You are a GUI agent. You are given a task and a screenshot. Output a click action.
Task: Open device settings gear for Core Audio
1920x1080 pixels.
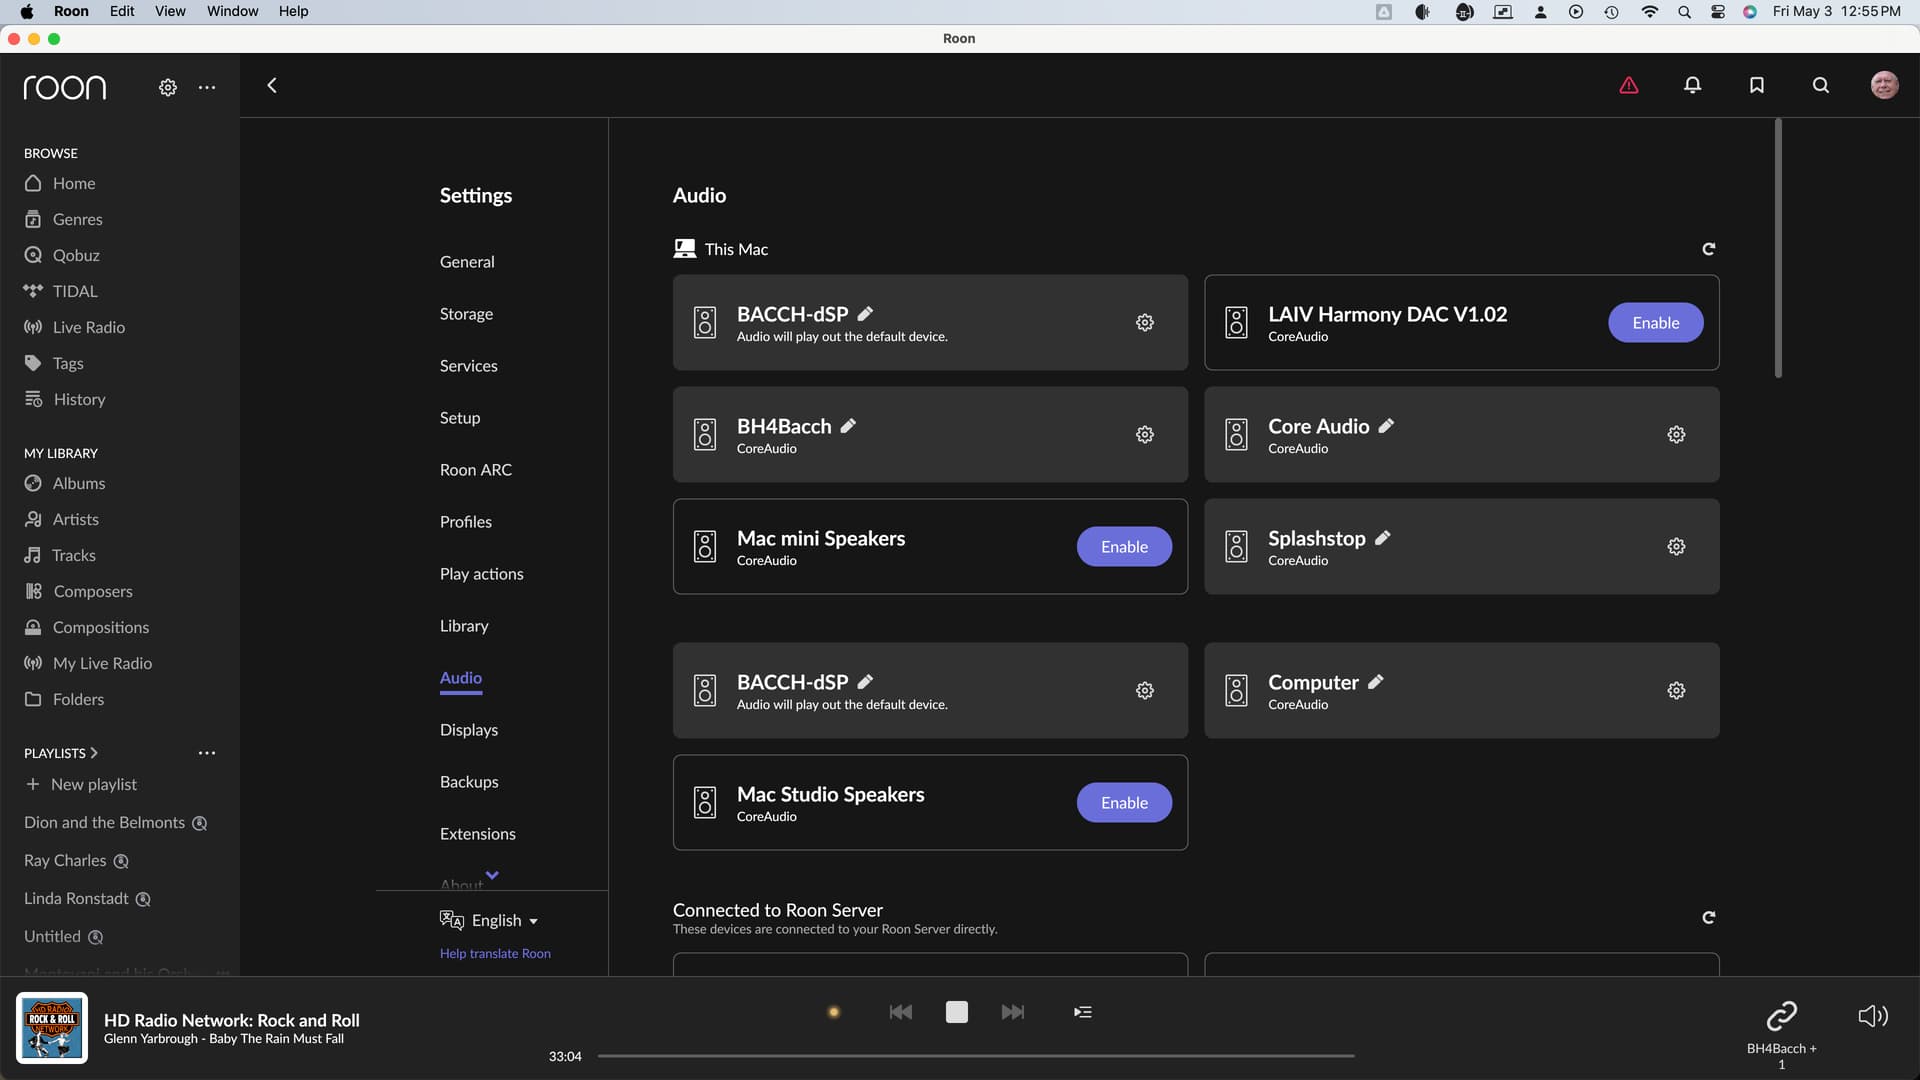click(x=1677, y=434)
